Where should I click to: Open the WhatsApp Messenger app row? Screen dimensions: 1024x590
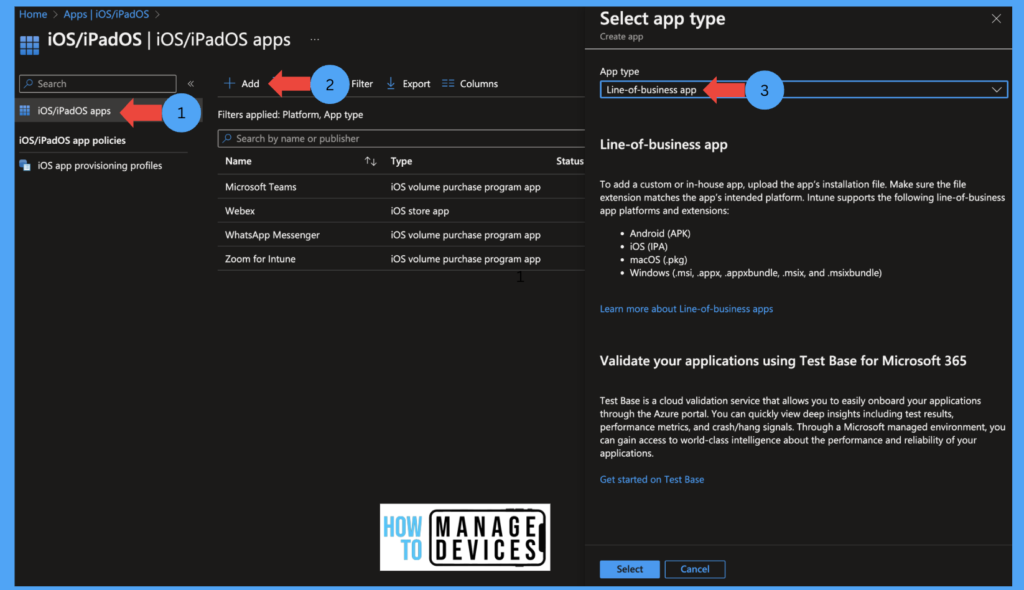[401, 235]
